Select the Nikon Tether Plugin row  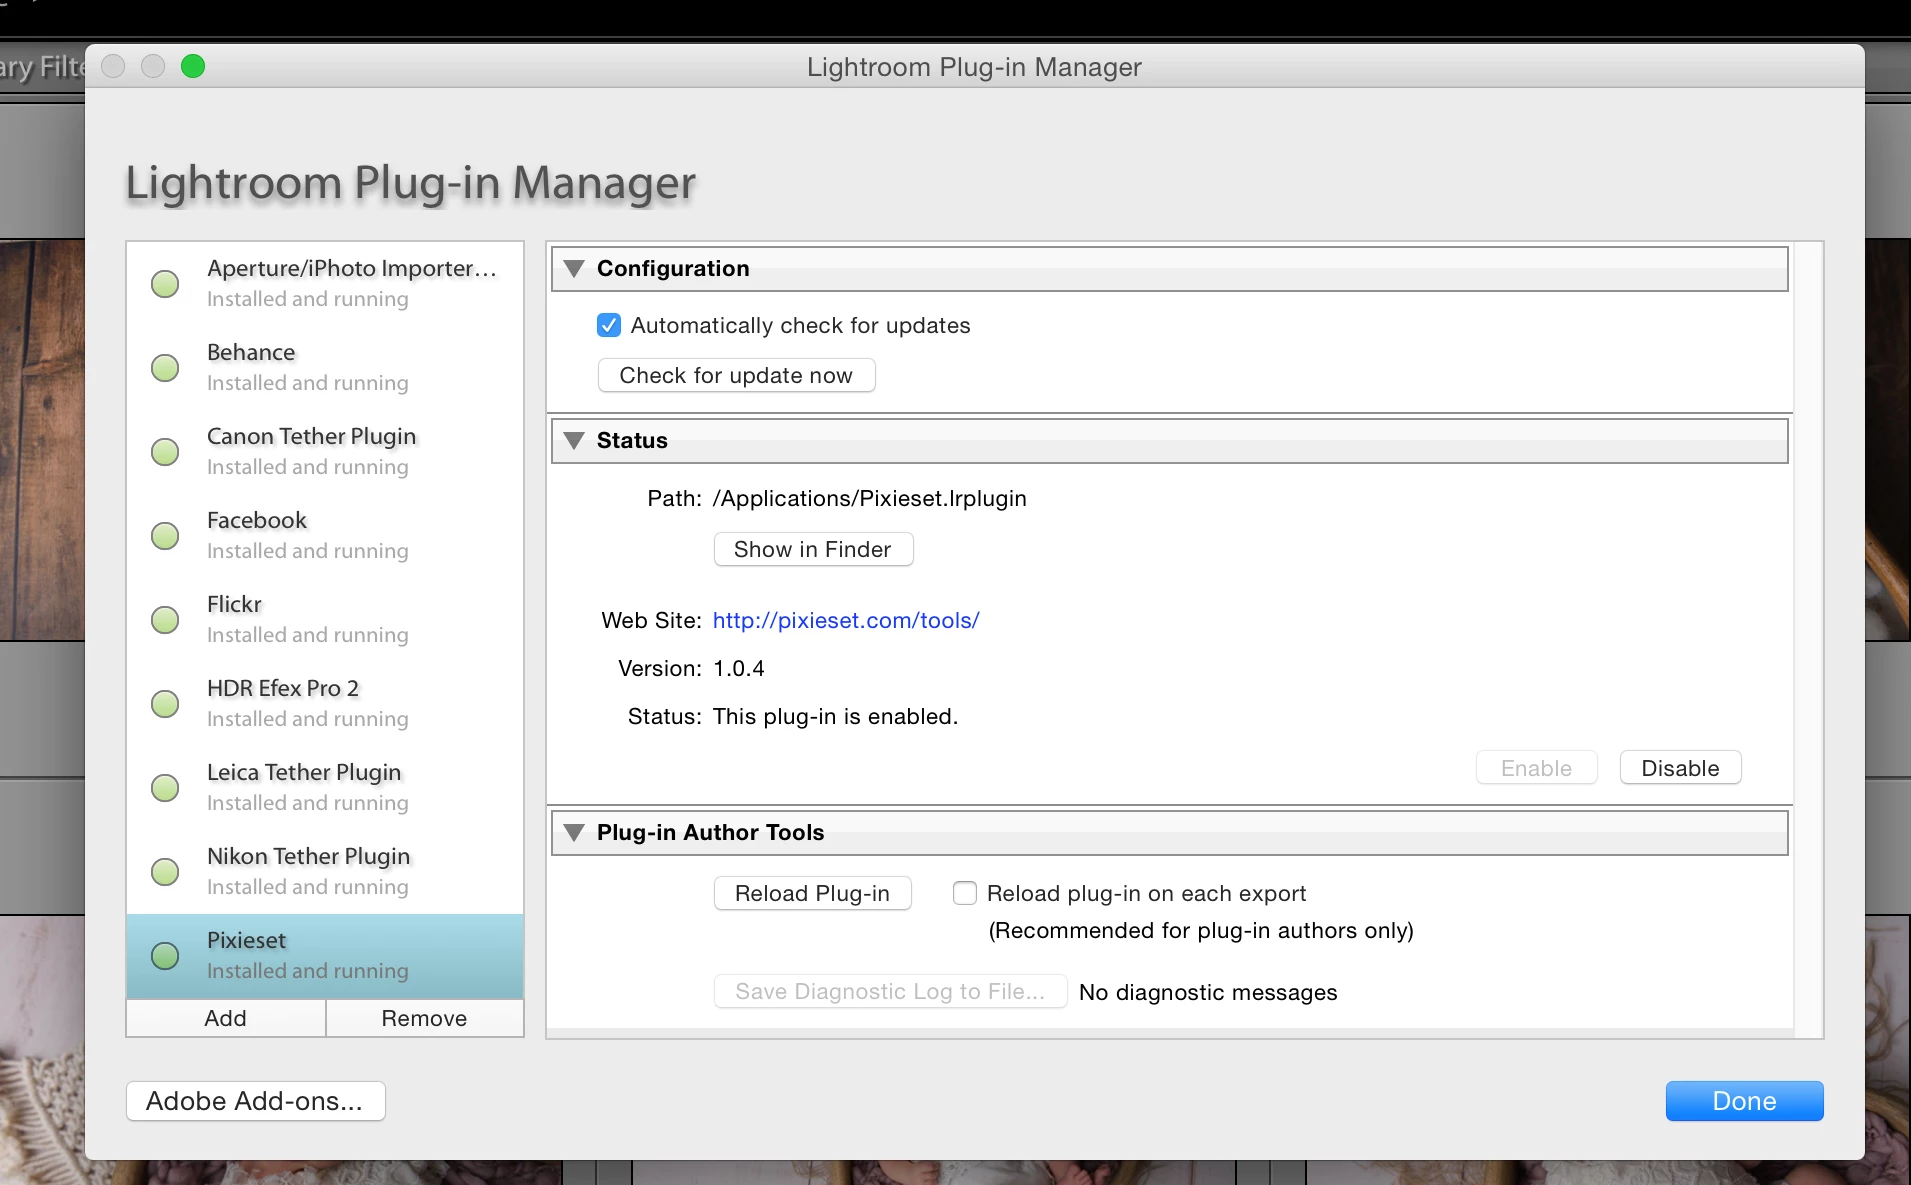click(x=325, y=872)
